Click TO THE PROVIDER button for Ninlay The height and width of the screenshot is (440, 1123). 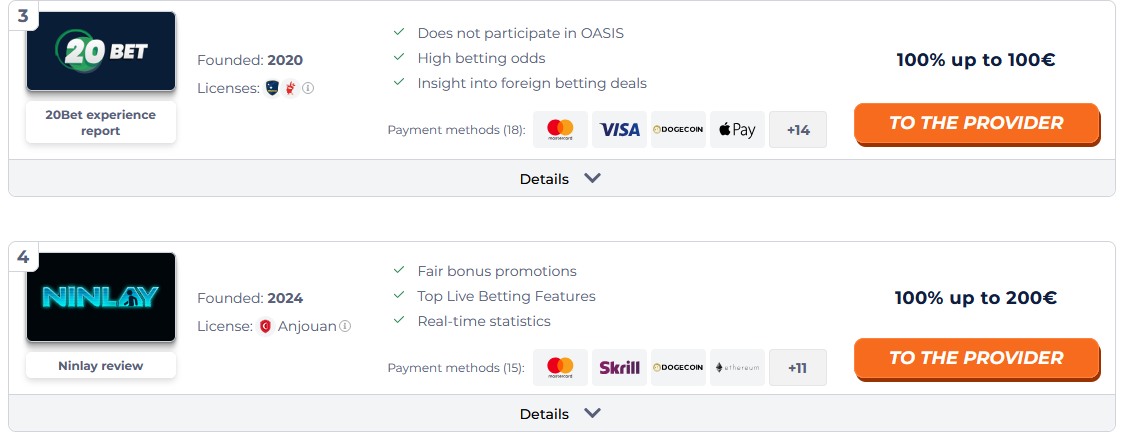pos(976,358)
